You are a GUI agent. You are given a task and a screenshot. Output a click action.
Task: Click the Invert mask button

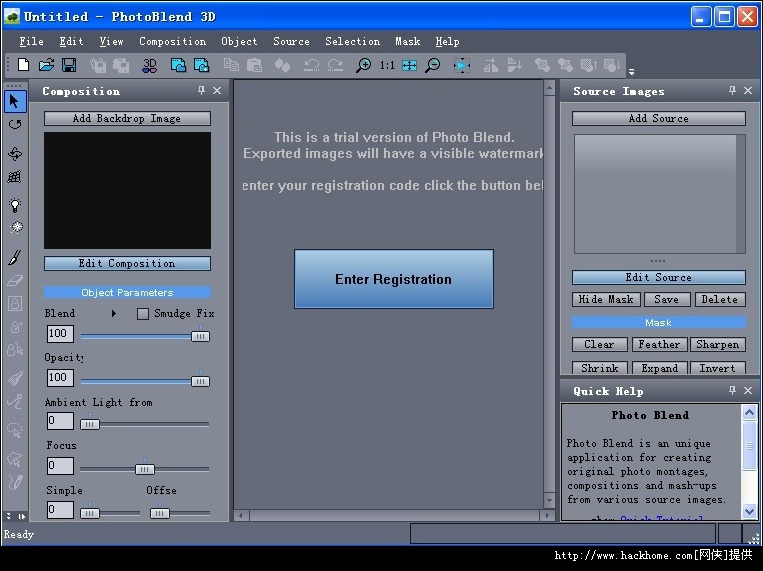(x=717, y=368)
